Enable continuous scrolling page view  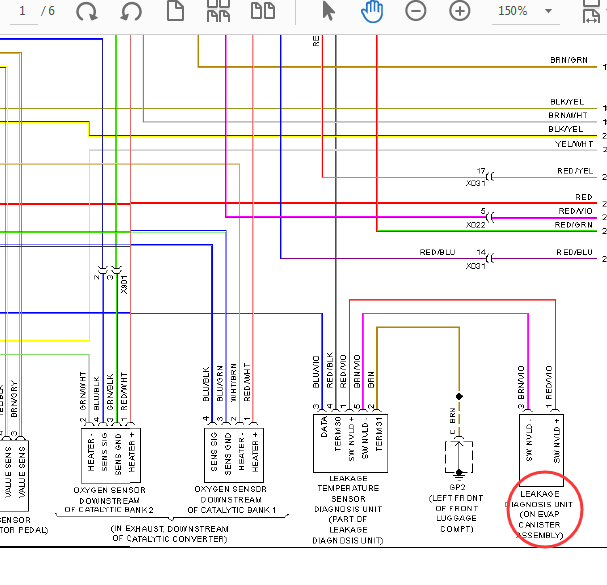pos(218,10)
